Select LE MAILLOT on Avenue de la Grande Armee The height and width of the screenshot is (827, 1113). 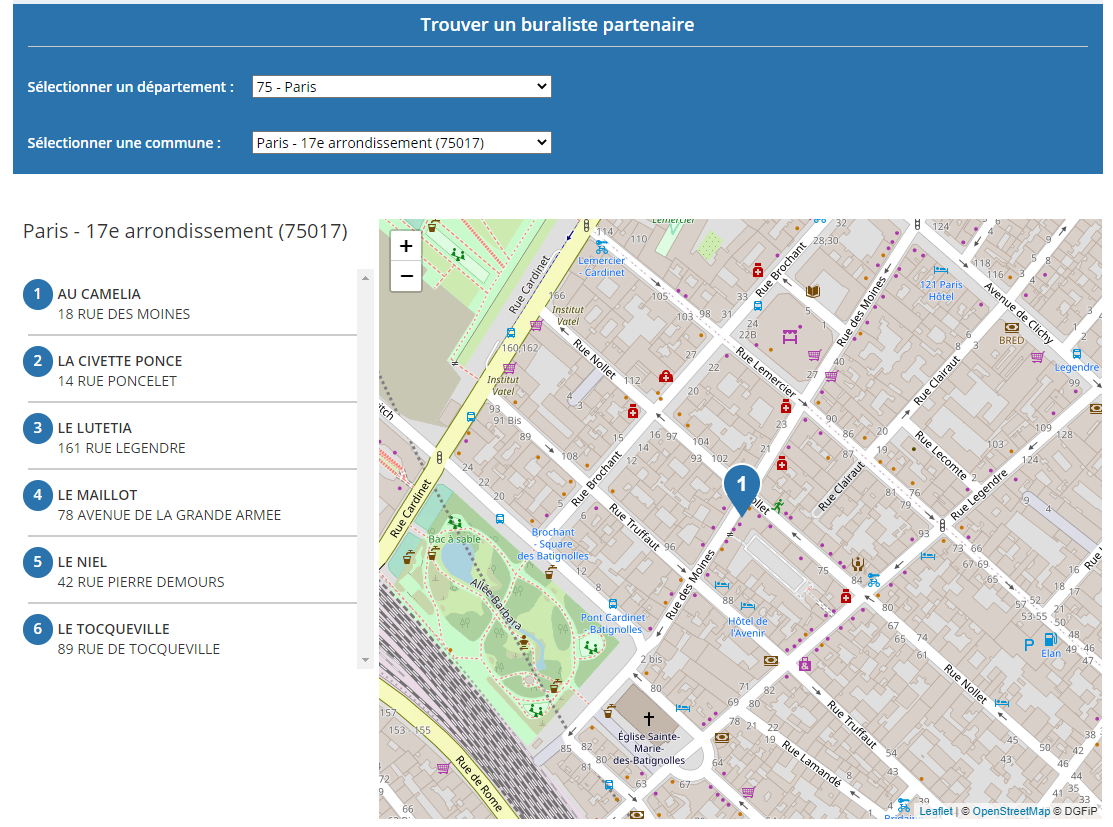(x=98, y=495)
